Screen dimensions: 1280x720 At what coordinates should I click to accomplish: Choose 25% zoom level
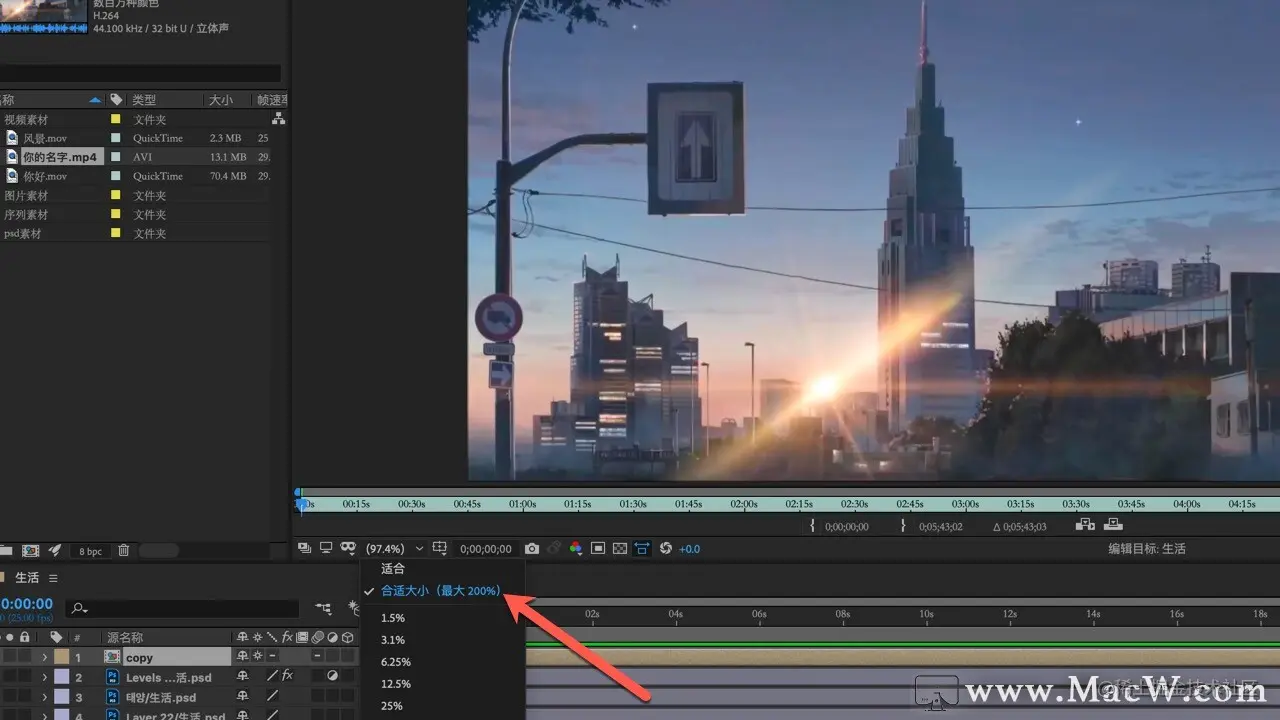pos(392,706)
